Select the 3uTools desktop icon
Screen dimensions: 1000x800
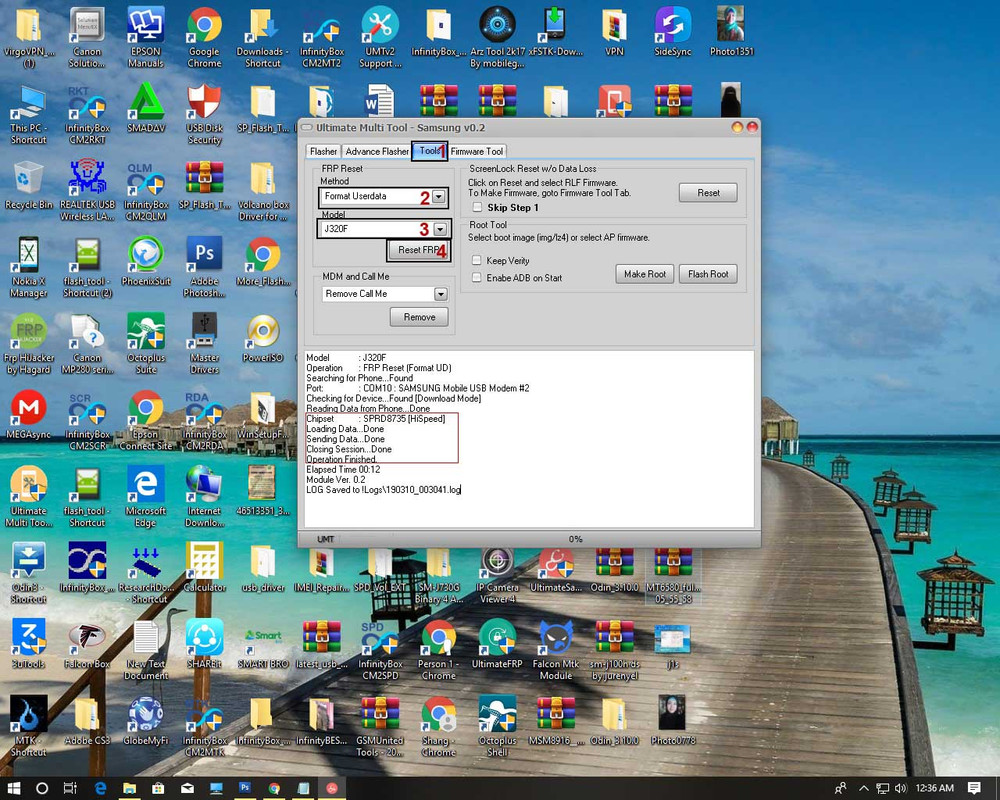coord(29,644)
